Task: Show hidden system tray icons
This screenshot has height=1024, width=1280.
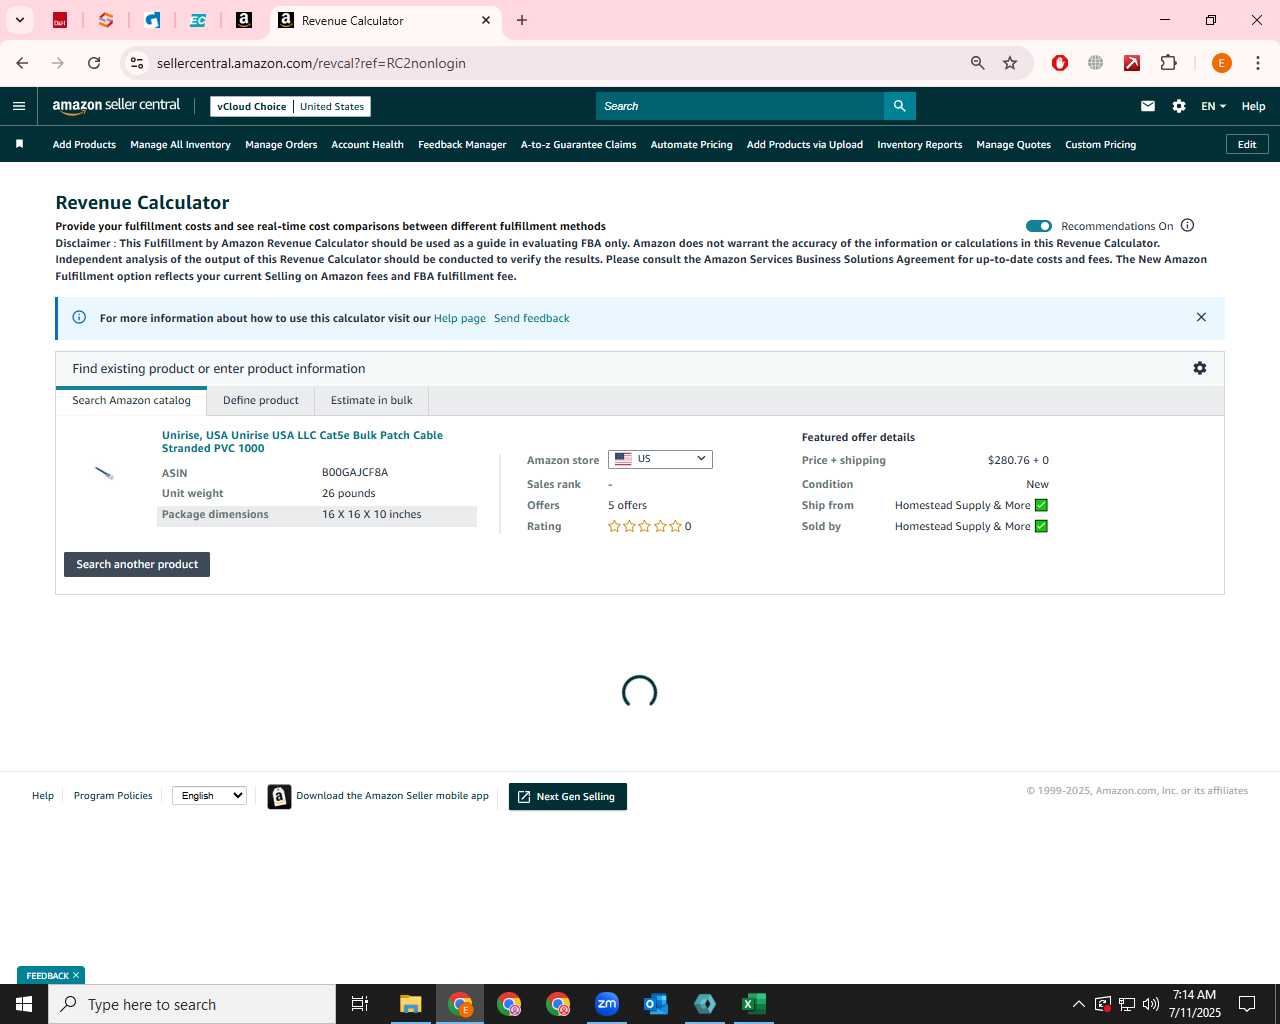Action: click(x=1078, y=1004)
